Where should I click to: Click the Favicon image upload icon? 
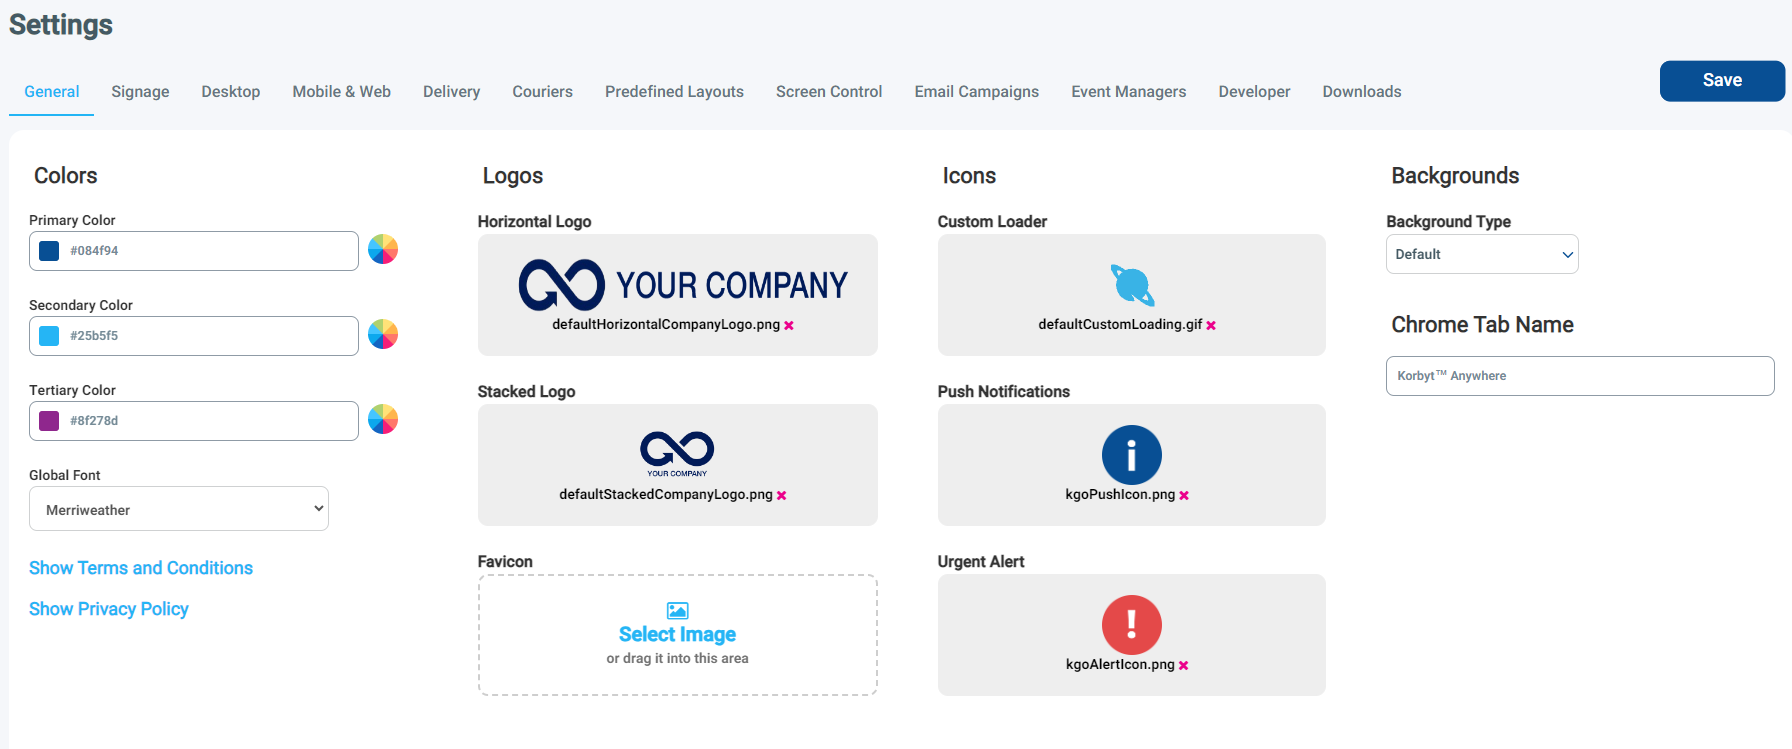677,610
